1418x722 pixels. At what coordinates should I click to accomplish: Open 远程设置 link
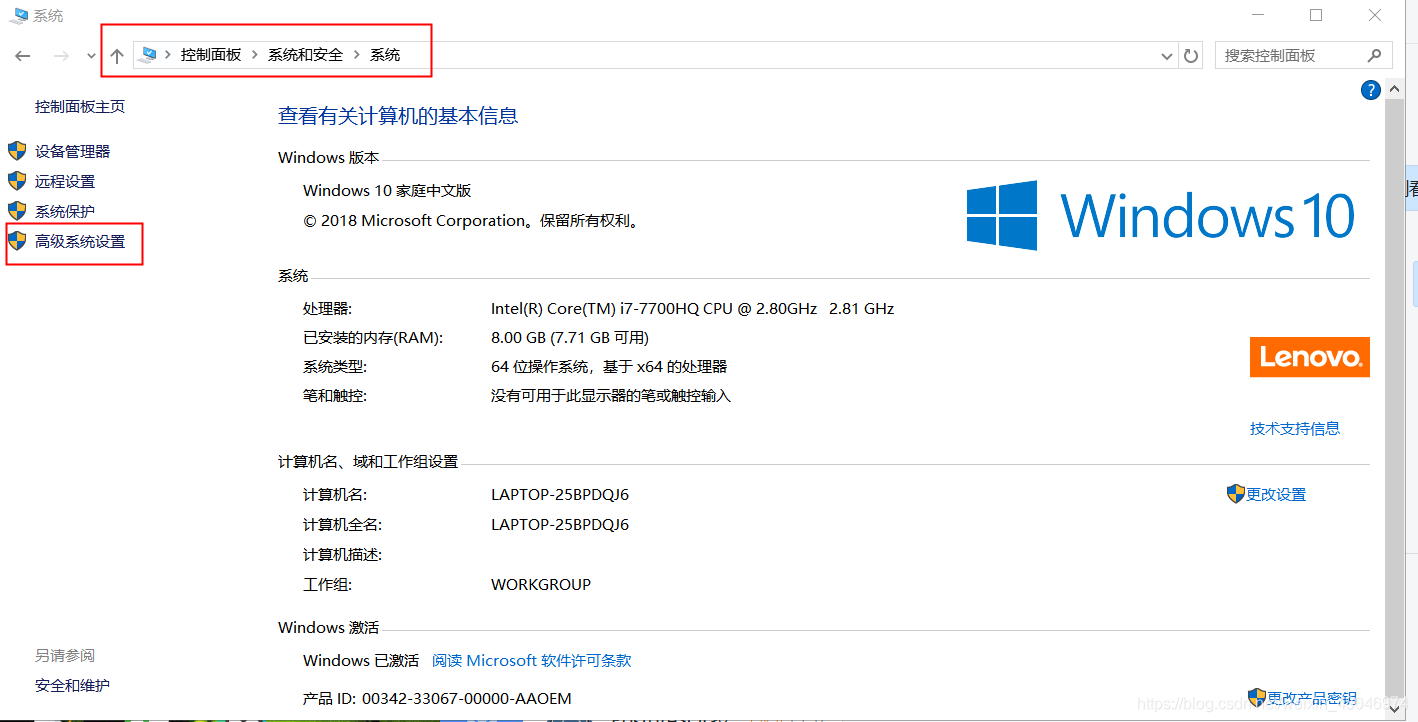click(x=65, y=182)
